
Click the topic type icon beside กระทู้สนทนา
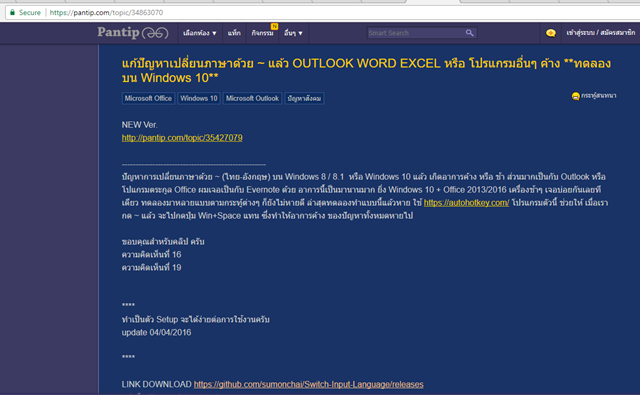[576, 96]
